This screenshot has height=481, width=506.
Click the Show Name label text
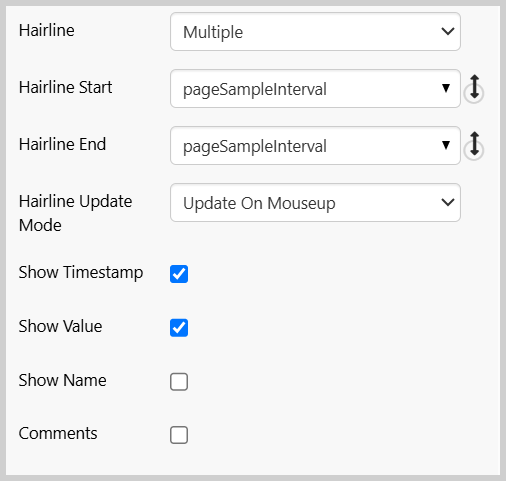coord(63,380)
